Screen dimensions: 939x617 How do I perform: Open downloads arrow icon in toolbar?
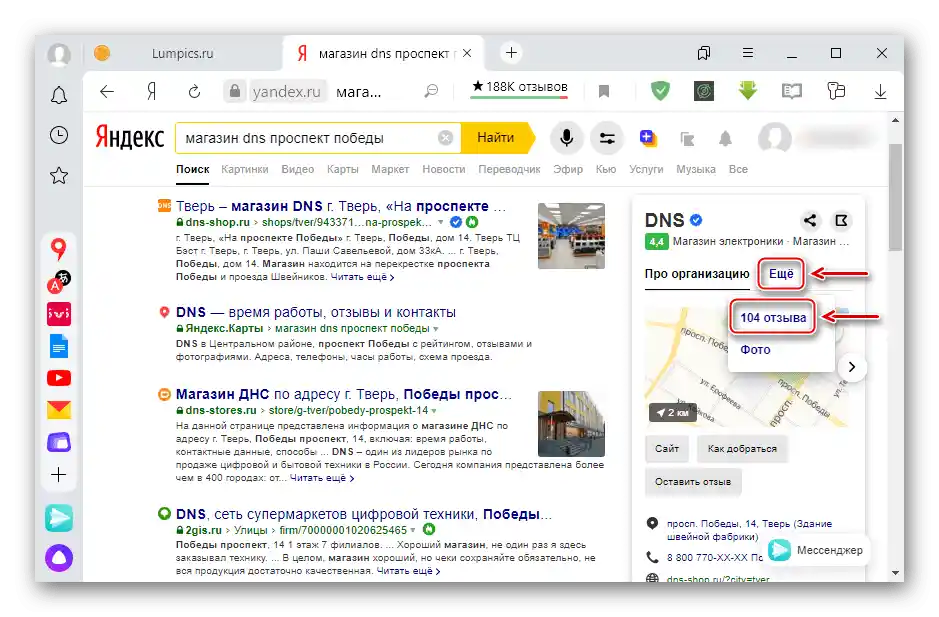880,92
